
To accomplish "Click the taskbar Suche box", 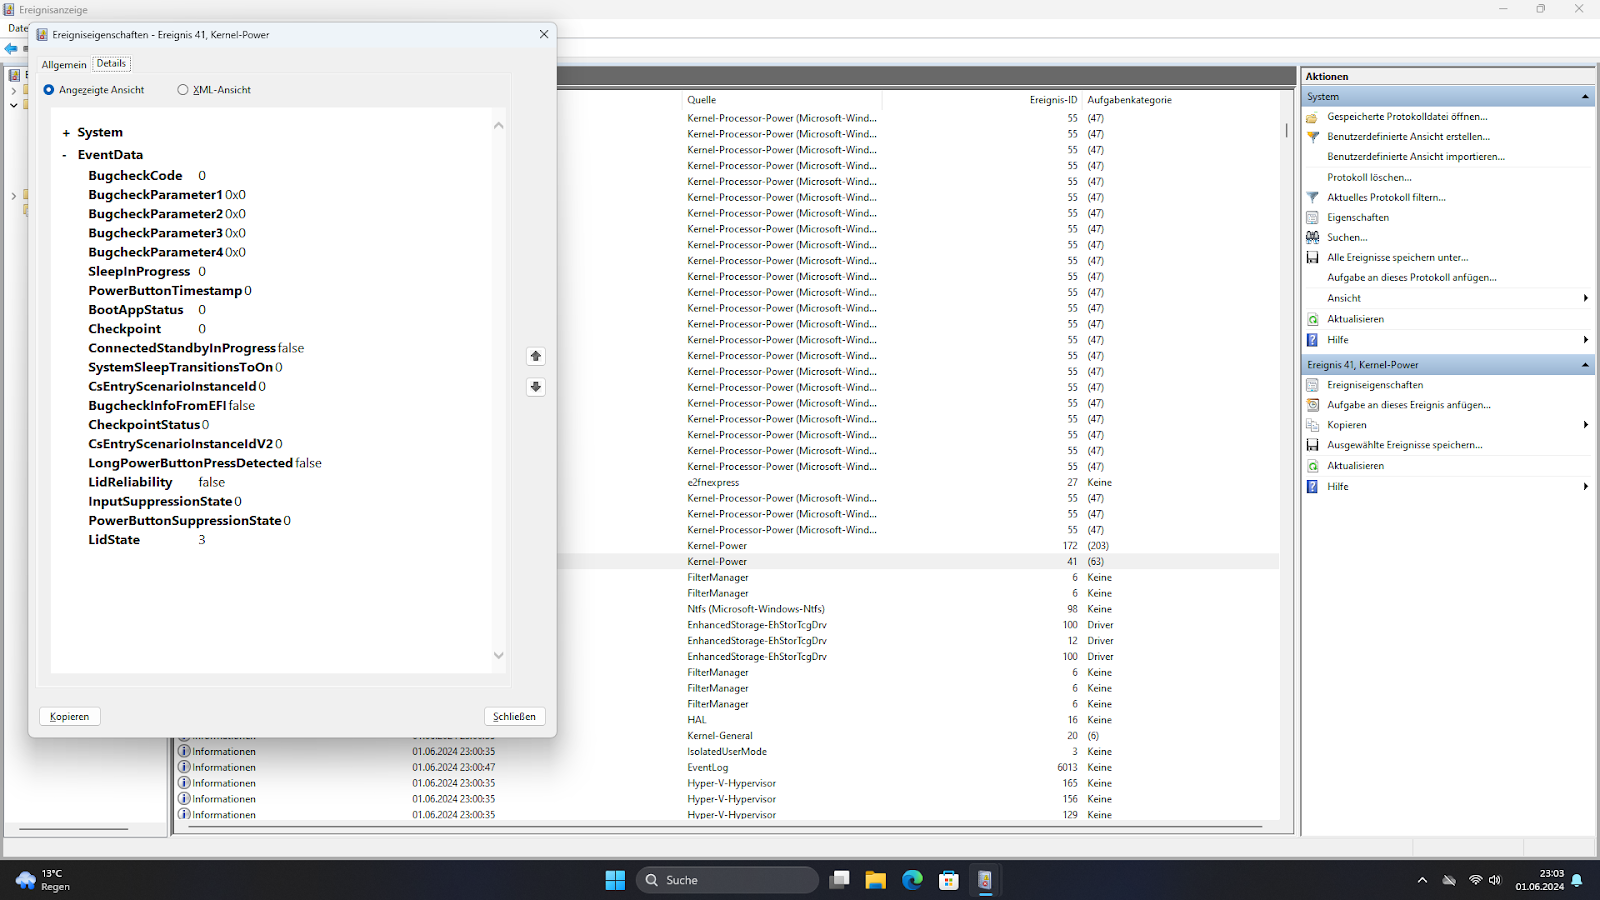I will tap(727, 880).
